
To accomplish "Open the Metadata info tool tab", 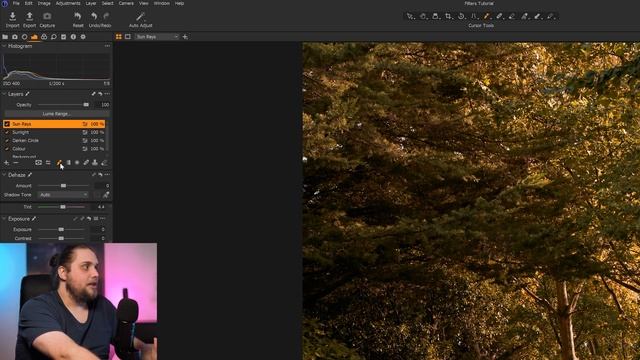I will 73,37.
